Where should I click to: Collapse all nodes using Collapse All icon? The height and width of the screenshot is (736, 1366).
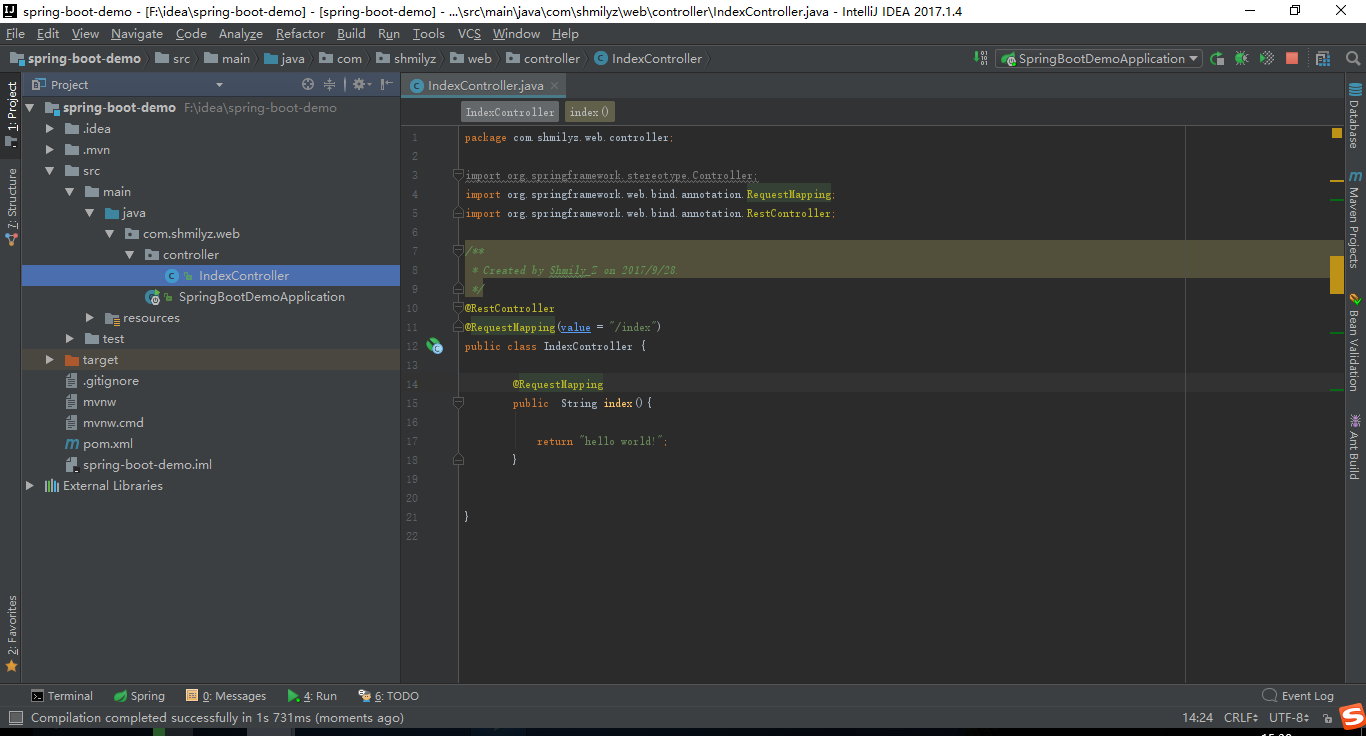click(x=330, y=84)
